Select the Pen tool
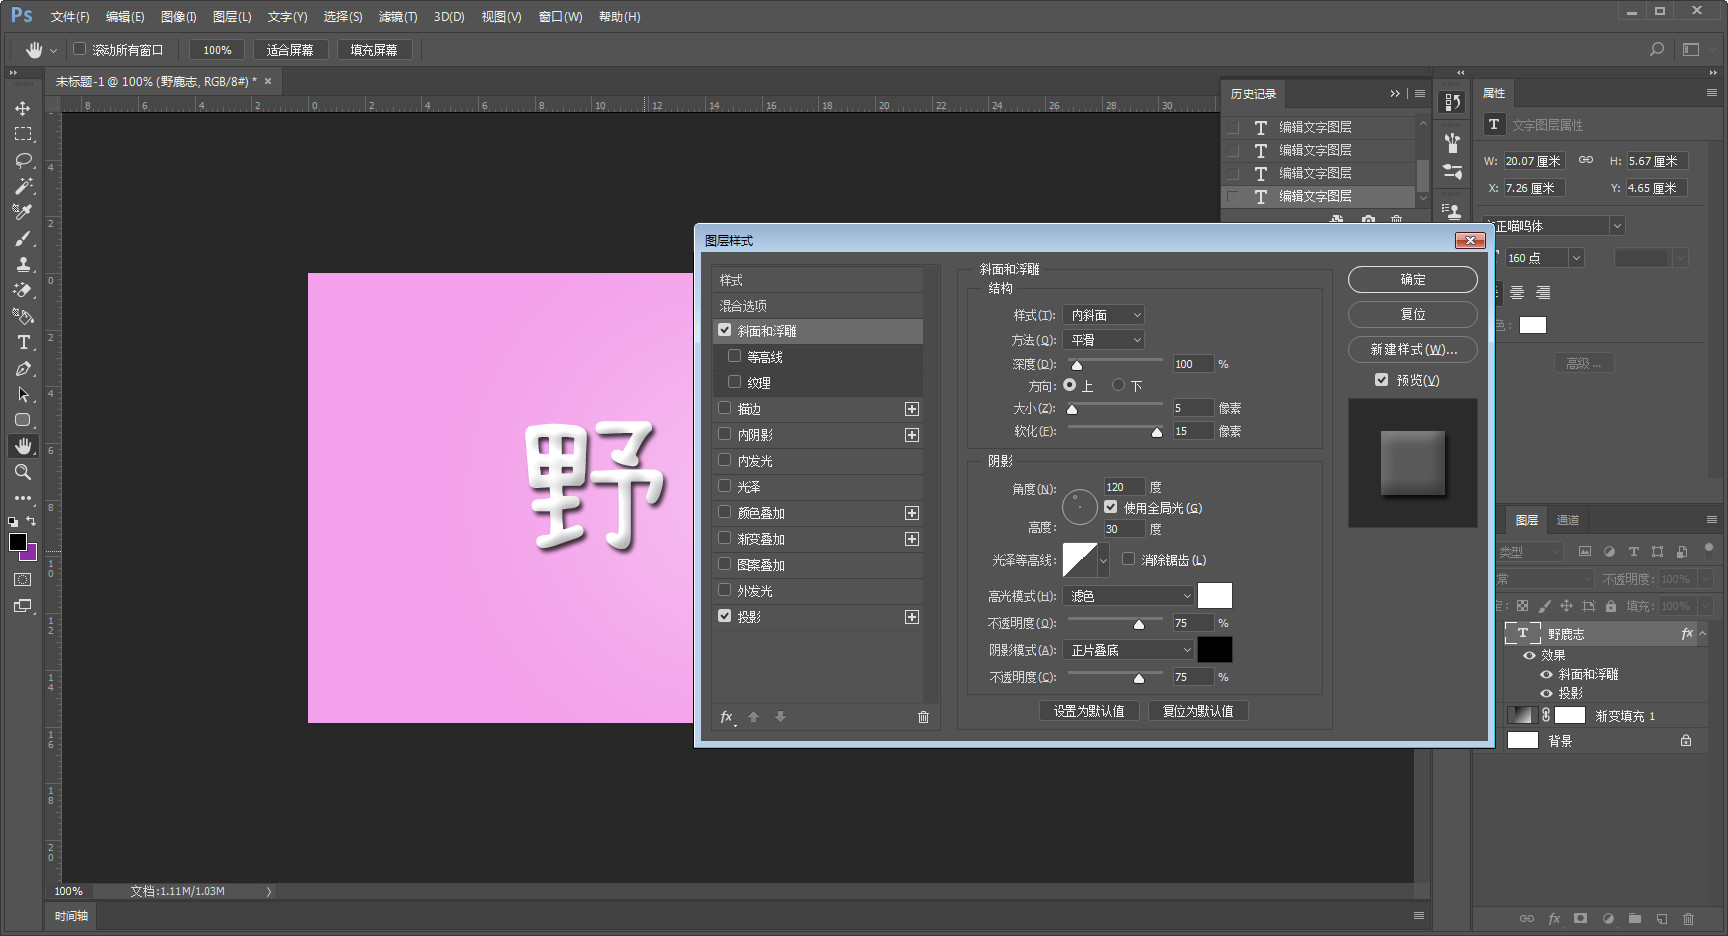 23,368
